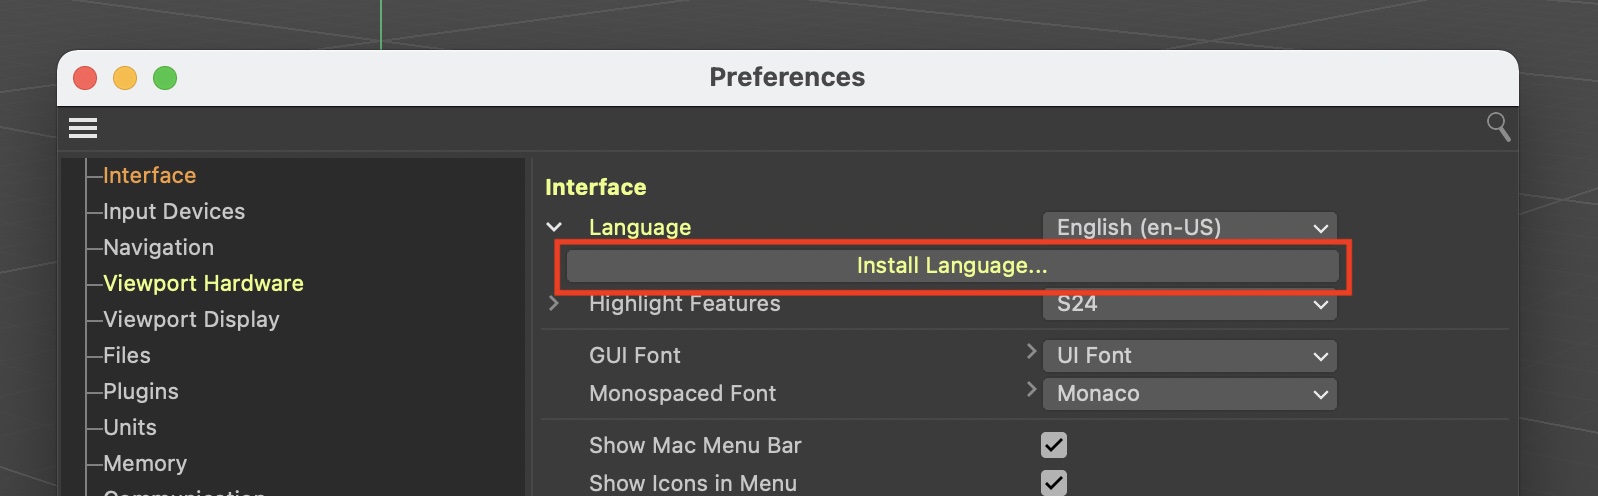Collapse the Language section chevron
The height and width of the screenshot is (496, 1598).
pyautogui.click(x=554, y=227)
